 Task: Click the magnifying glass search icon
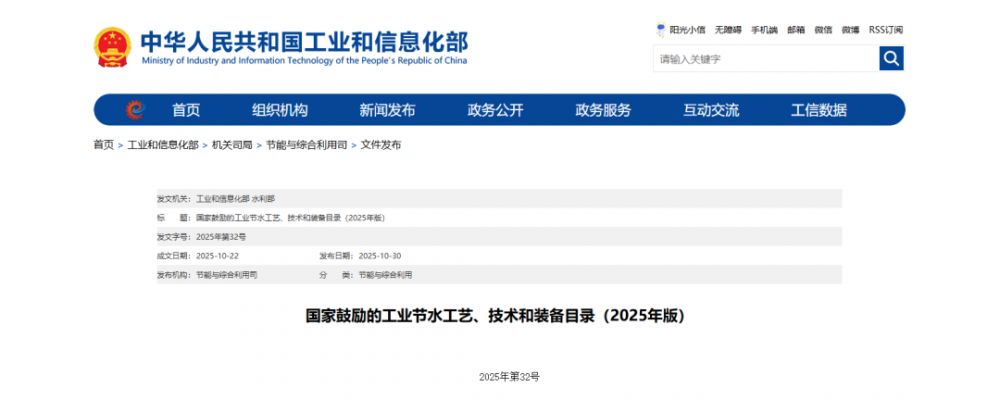coord(891,59)
